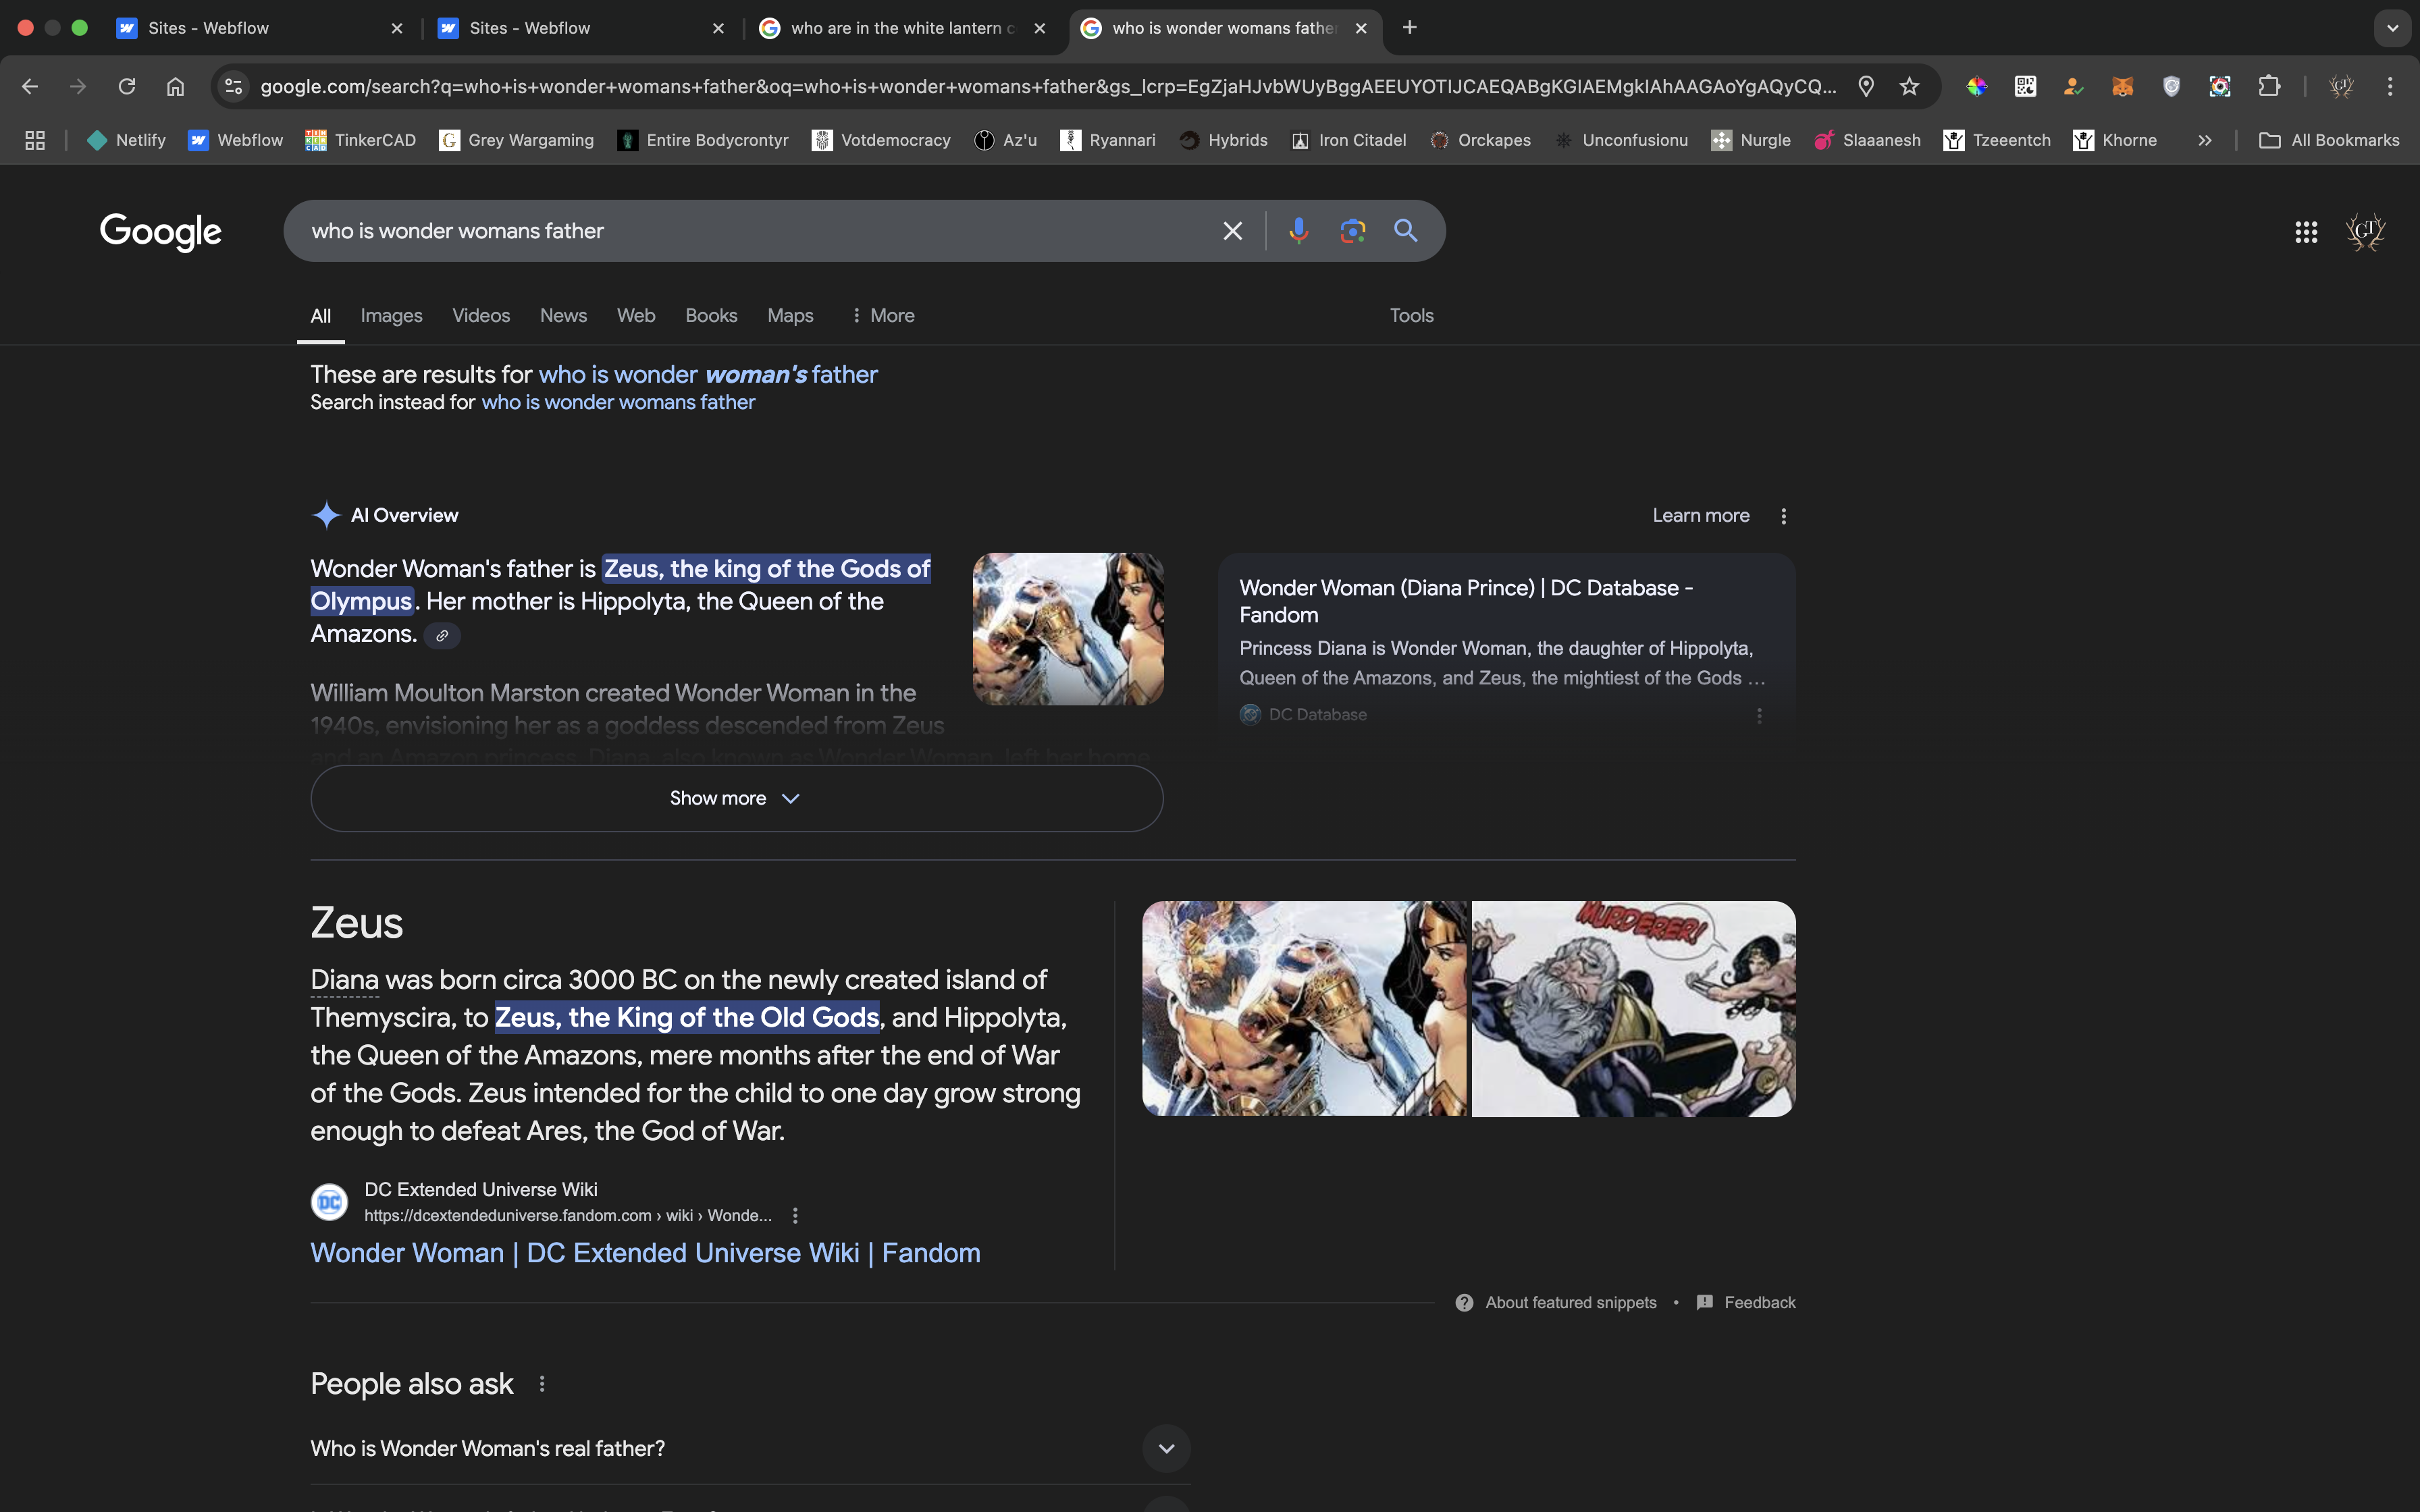Switch to the Images results tab
Screen dimensions: 2420x1512
tap(391, 316)
